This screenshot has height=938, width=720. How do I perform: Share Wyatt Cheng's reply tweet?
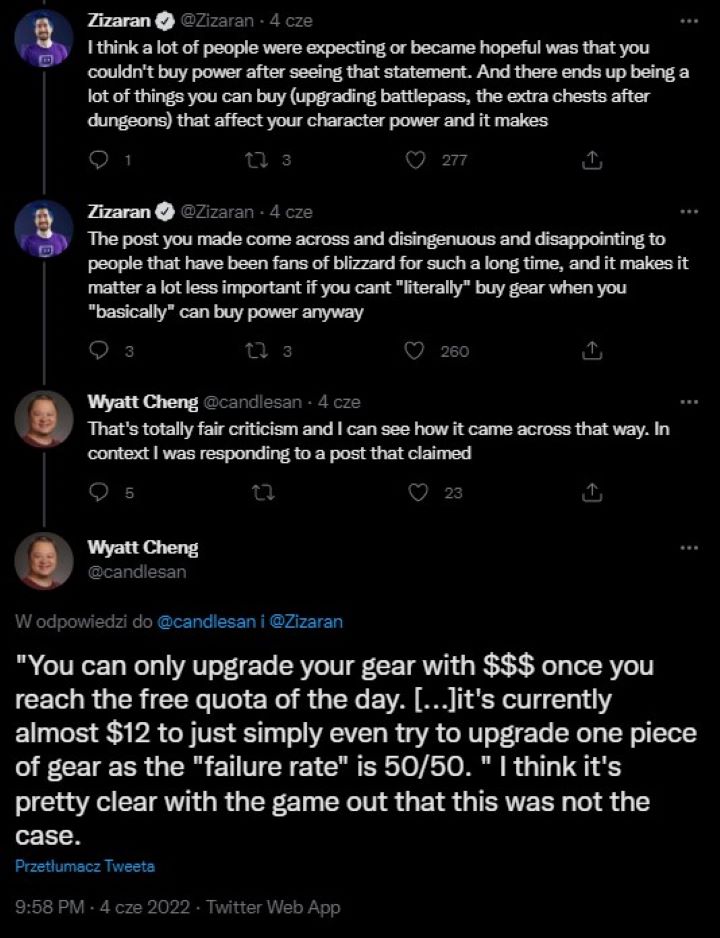click(x=591, y=491)
